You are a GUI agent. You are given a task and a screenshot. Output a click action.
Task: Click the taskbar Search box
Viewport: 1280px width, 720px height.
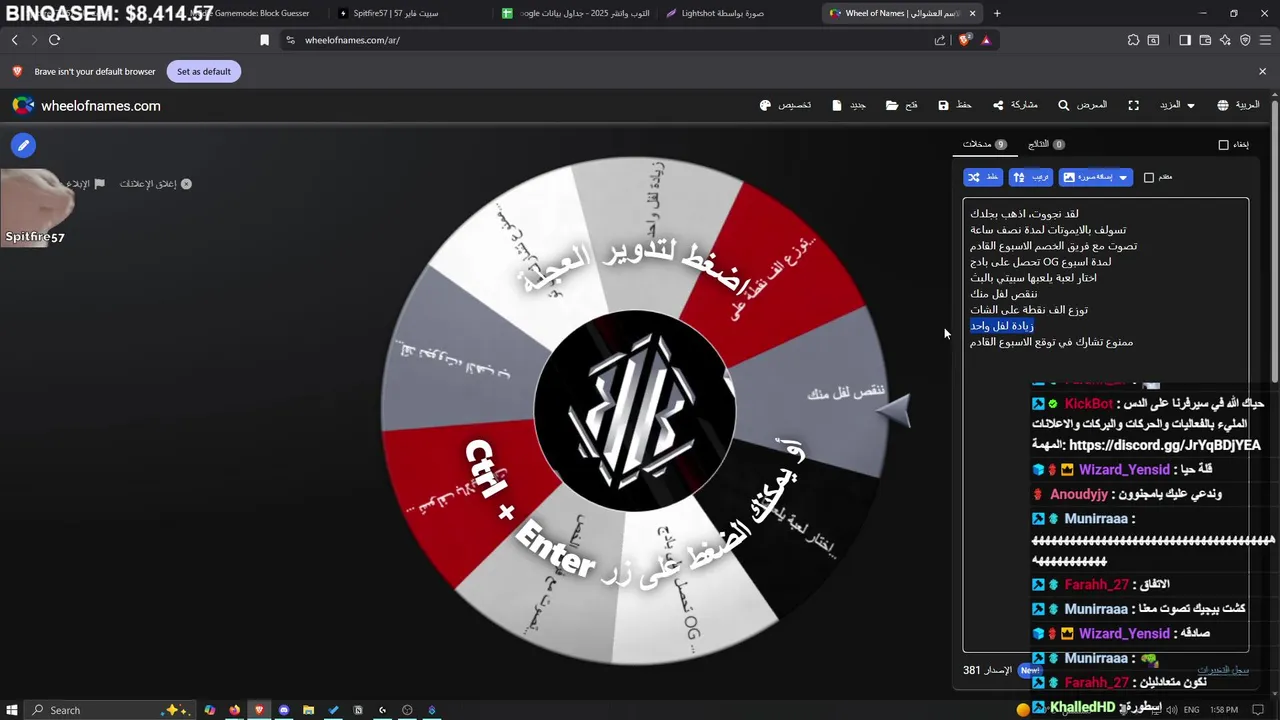tap(110, 710)
